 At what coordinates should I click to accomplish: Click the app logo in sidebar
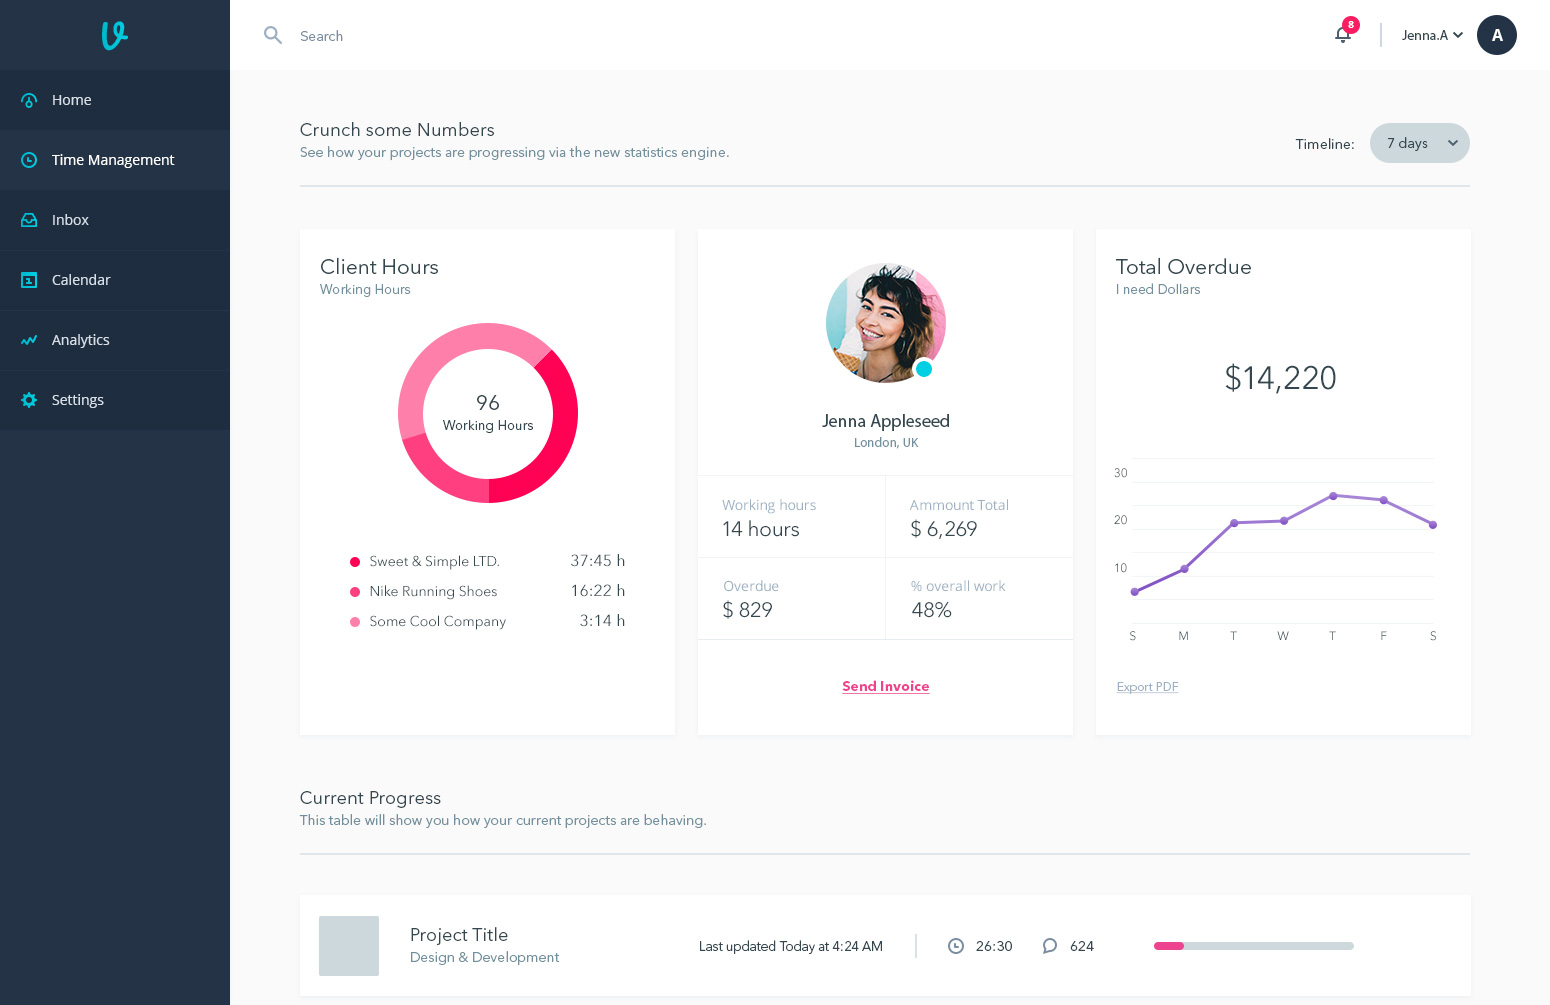pyautogui.click(x=115, y=35)
